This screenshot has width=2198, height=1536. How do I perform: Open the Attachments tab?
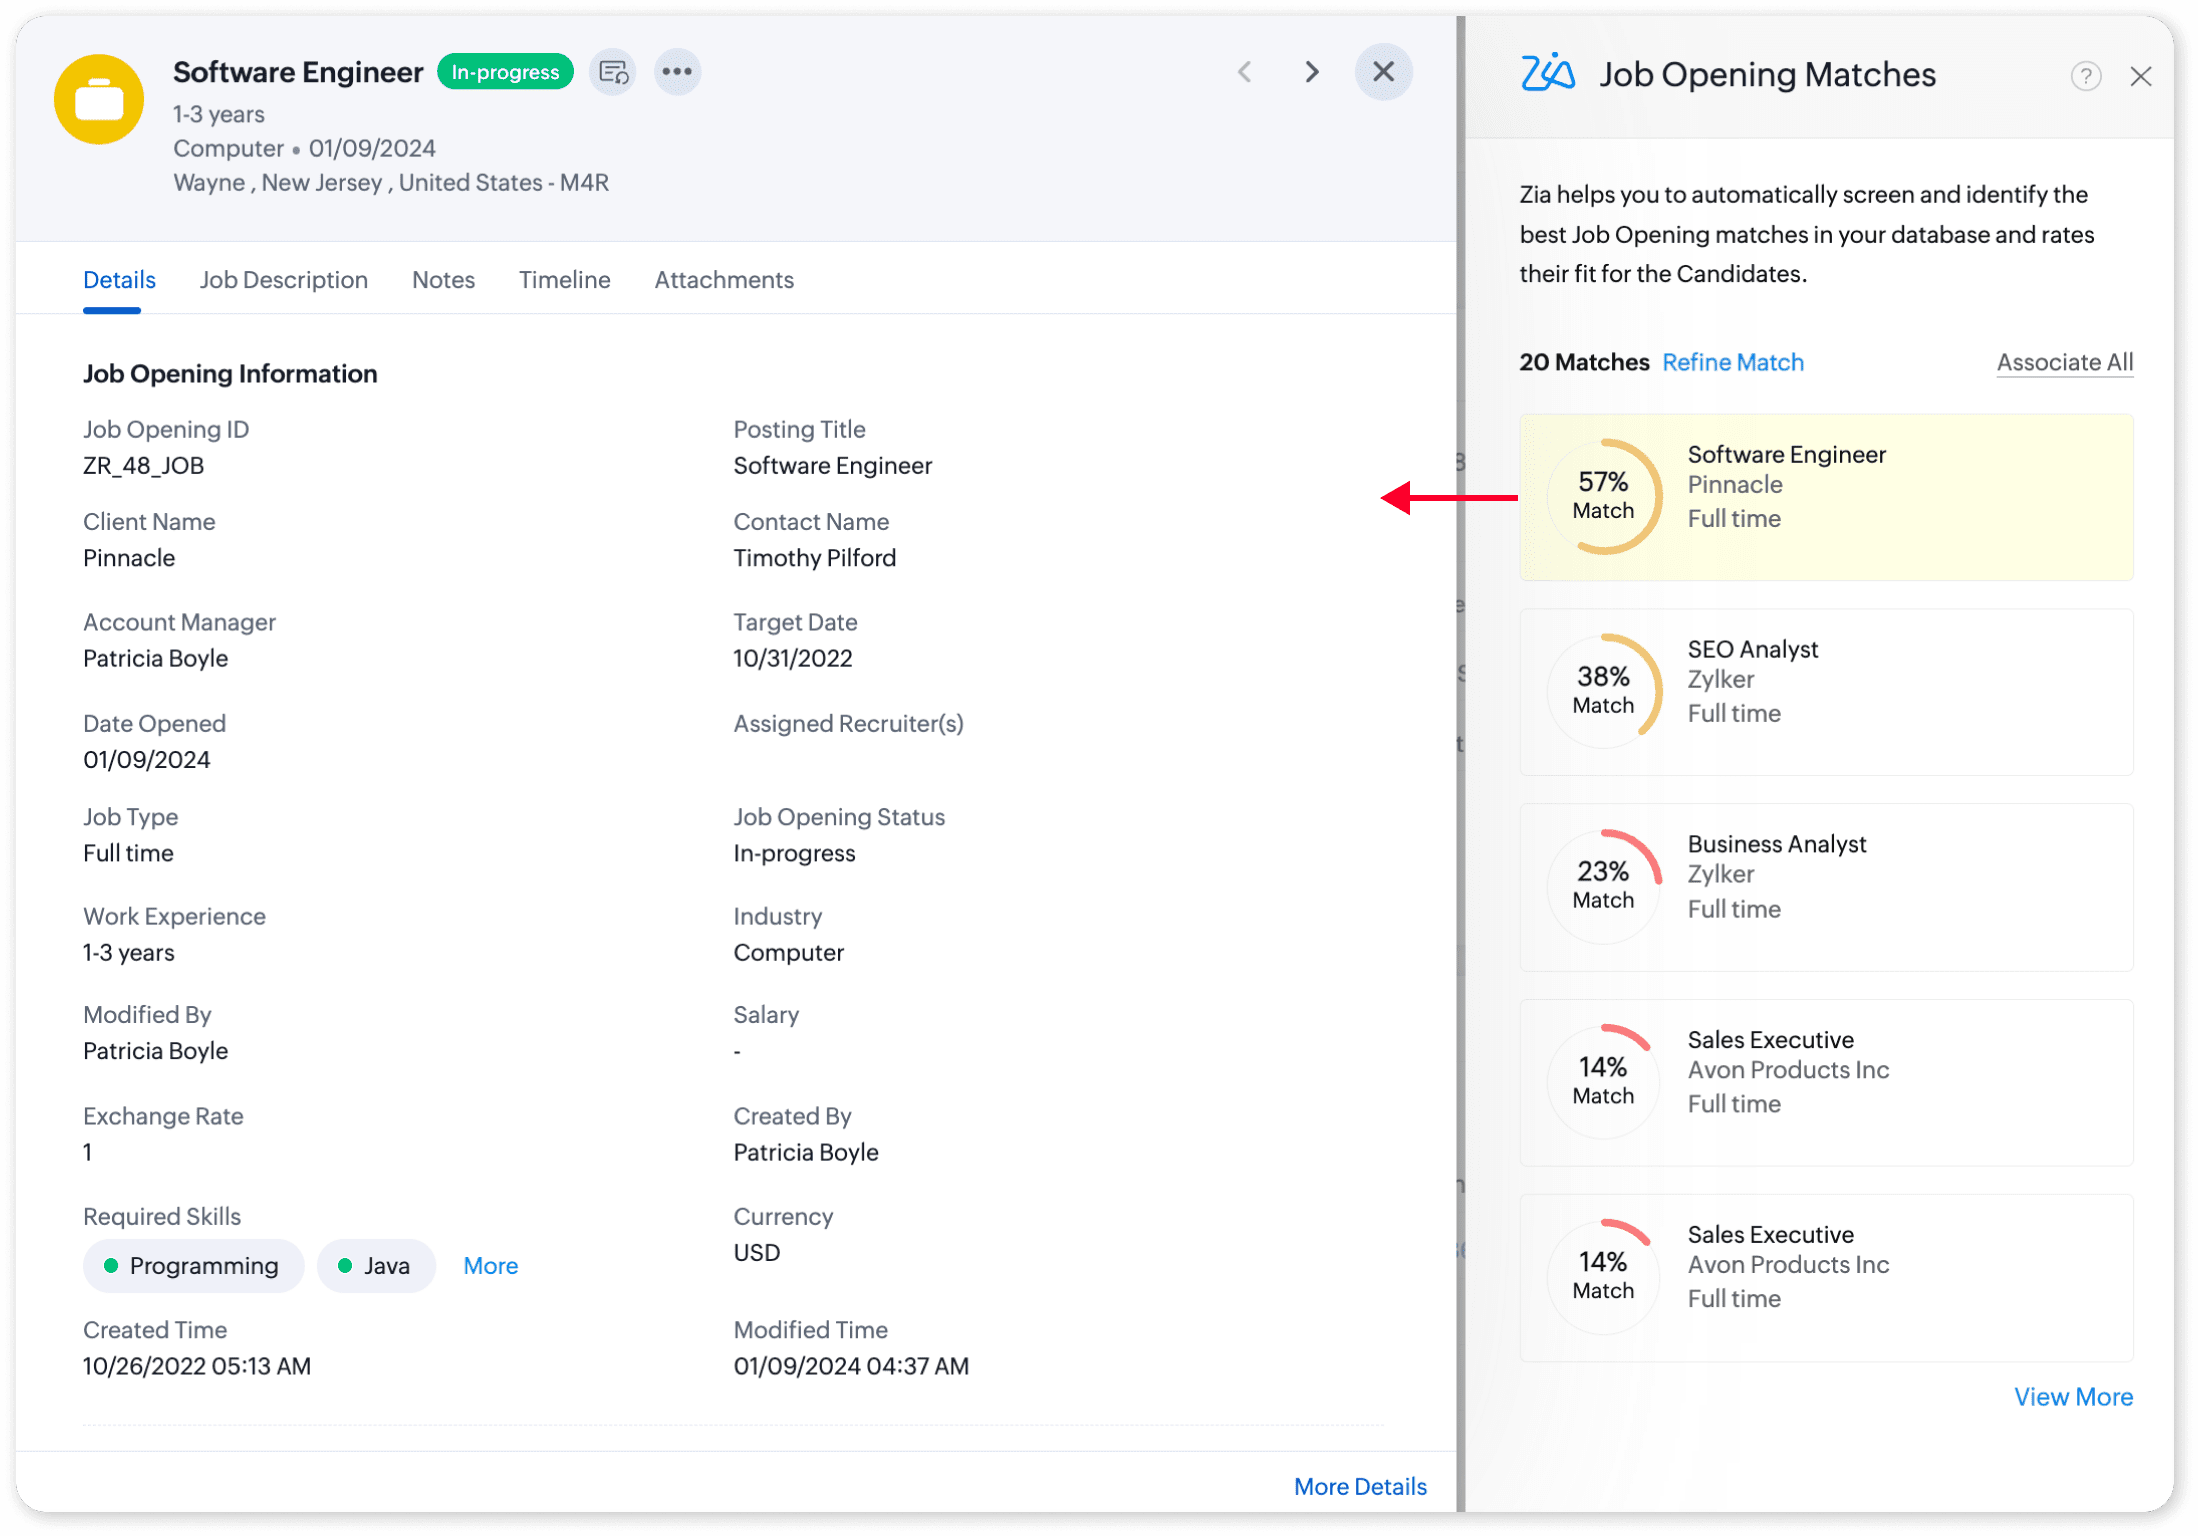pyautogui.click(x=723, y=280)
